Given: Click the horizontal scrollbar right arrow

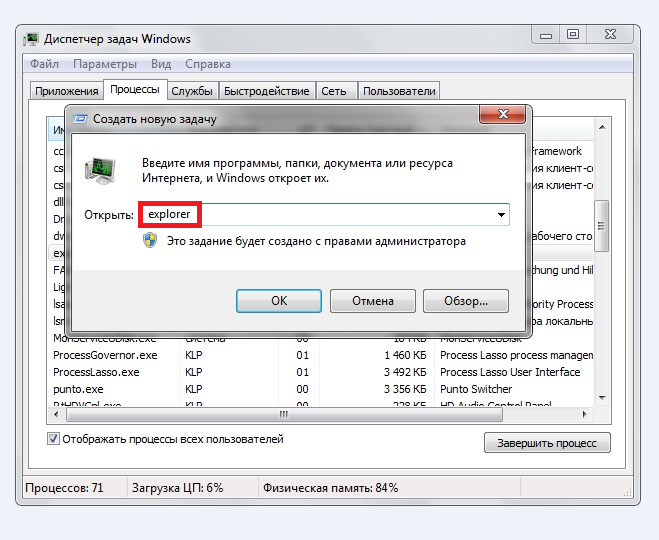Looking at the screenshot, I should [585, 415].
